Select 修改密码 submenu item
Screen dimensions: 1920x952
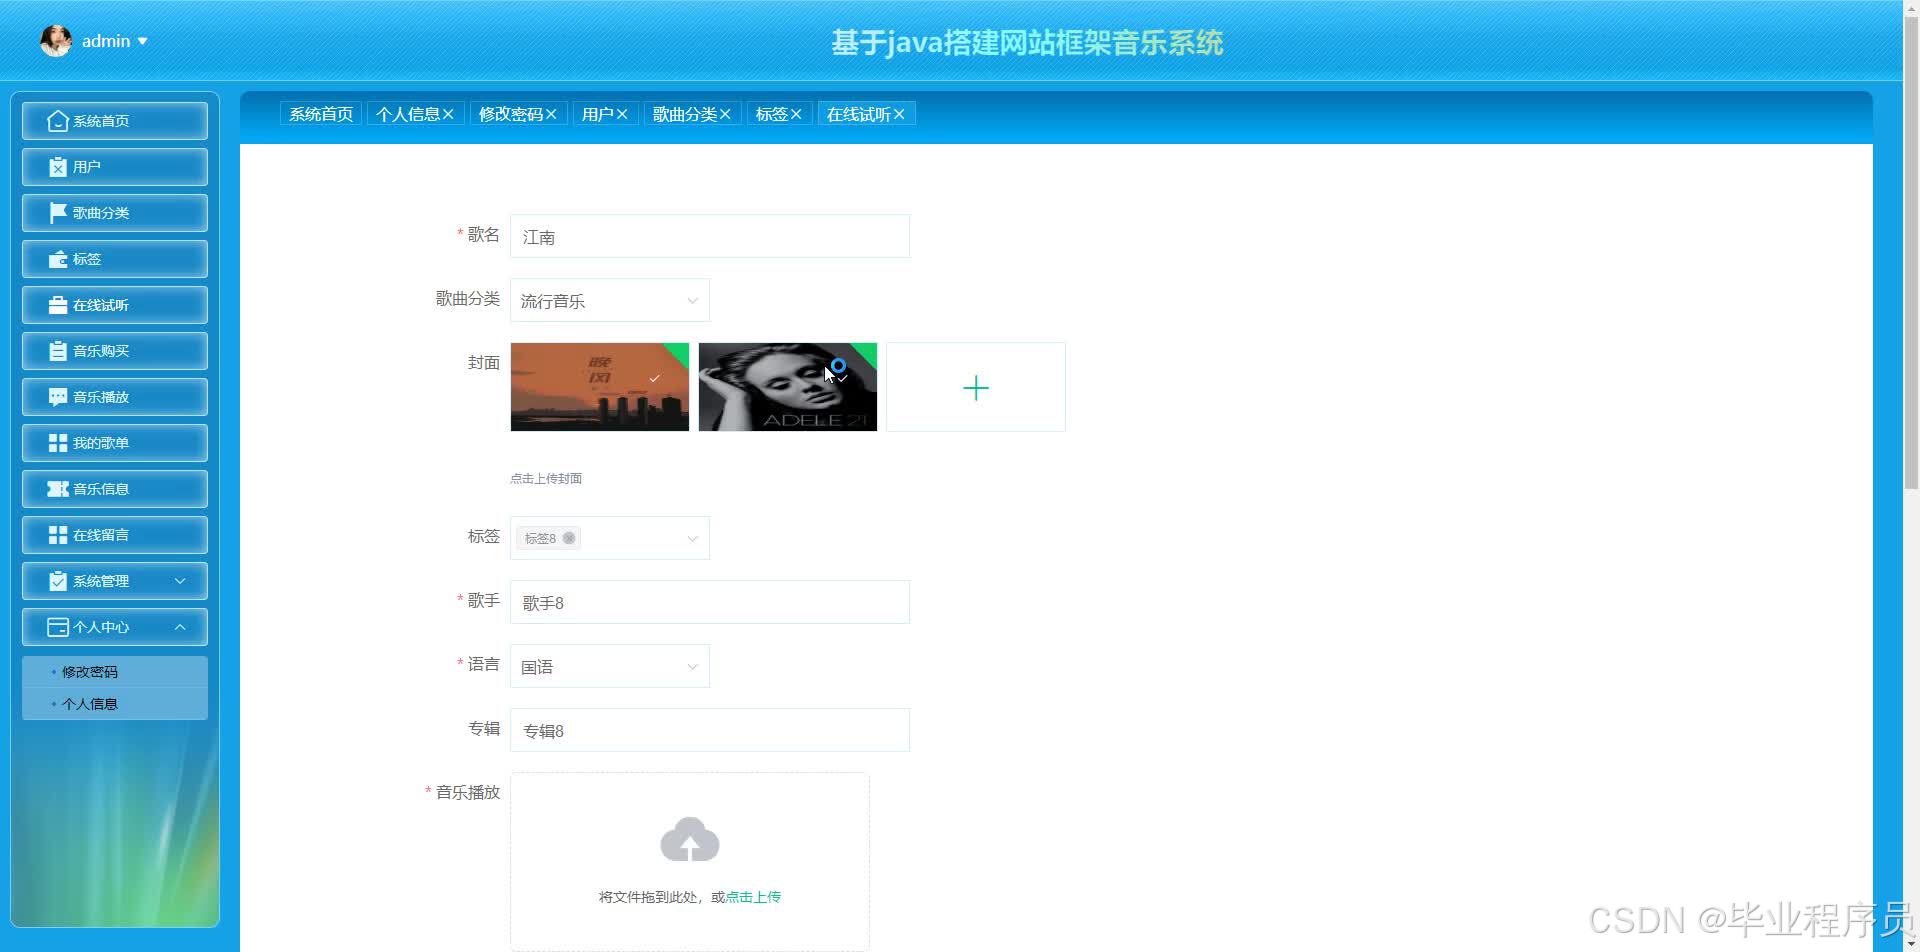point(115,672)
